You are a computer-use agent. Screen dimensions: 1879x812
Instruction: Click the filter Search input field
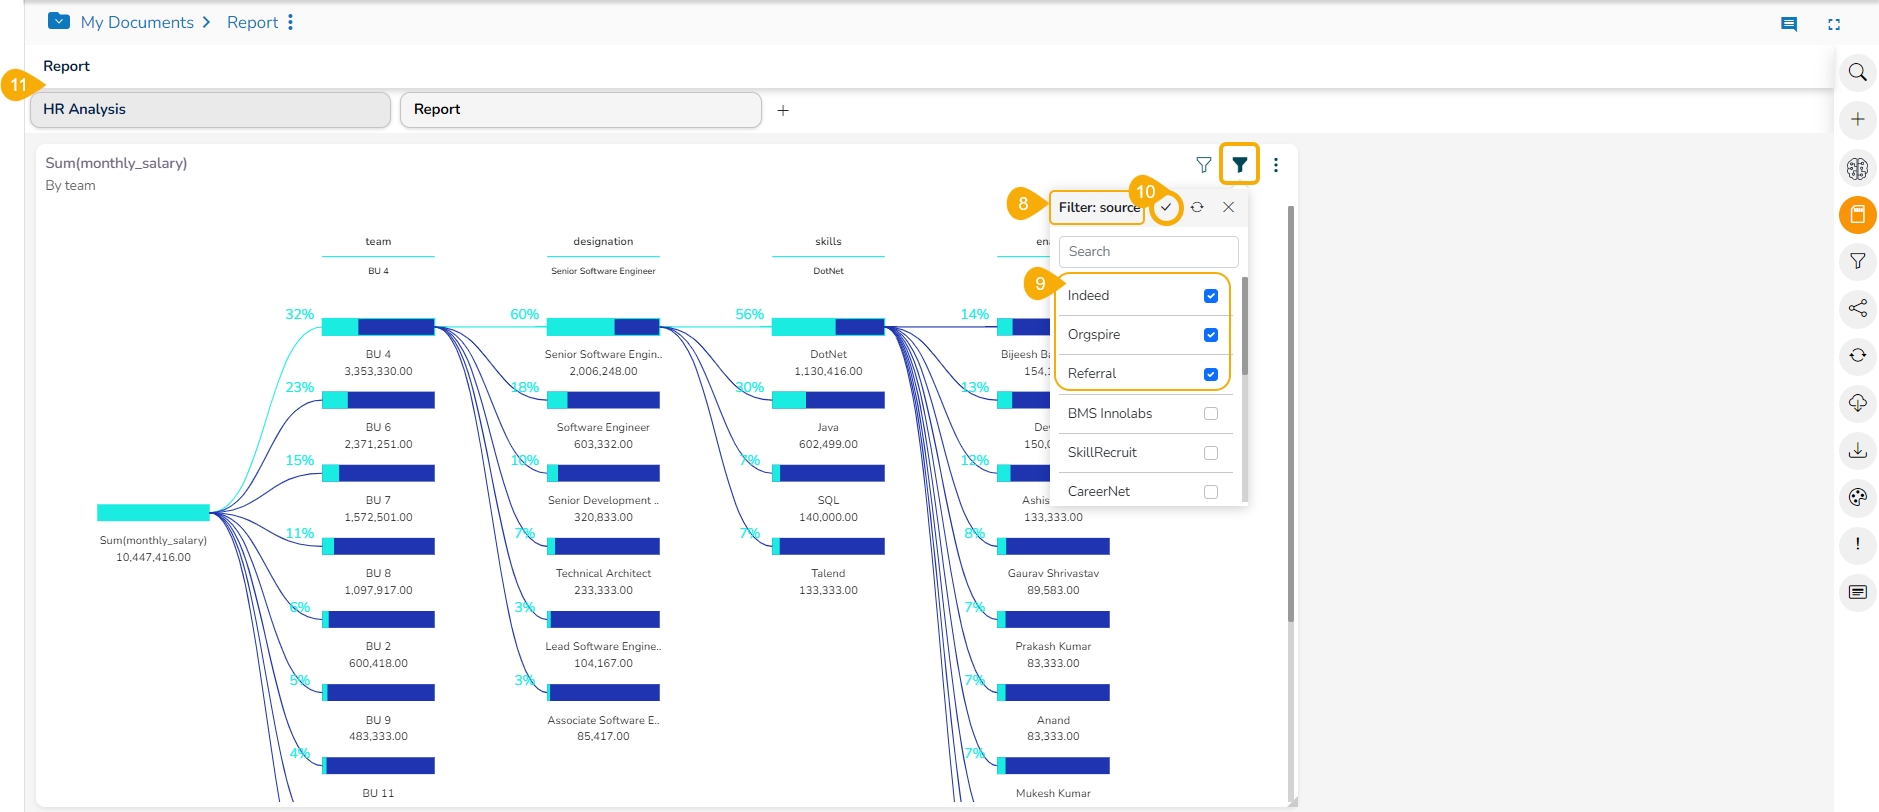(1148, 252)
